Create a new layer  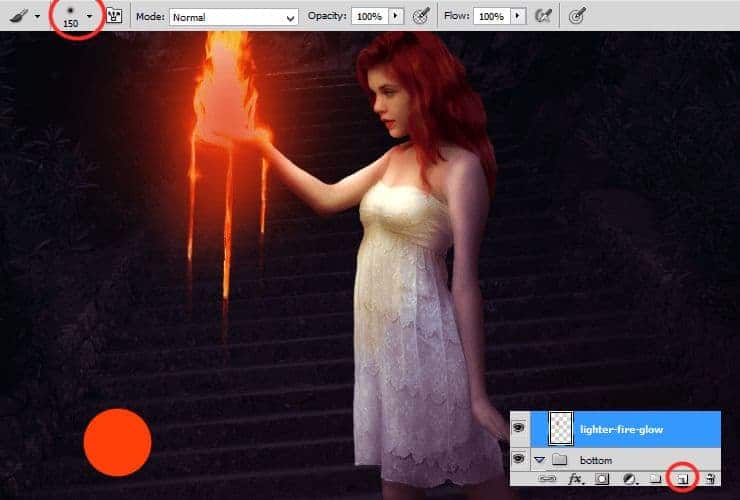tap(682, 480)
